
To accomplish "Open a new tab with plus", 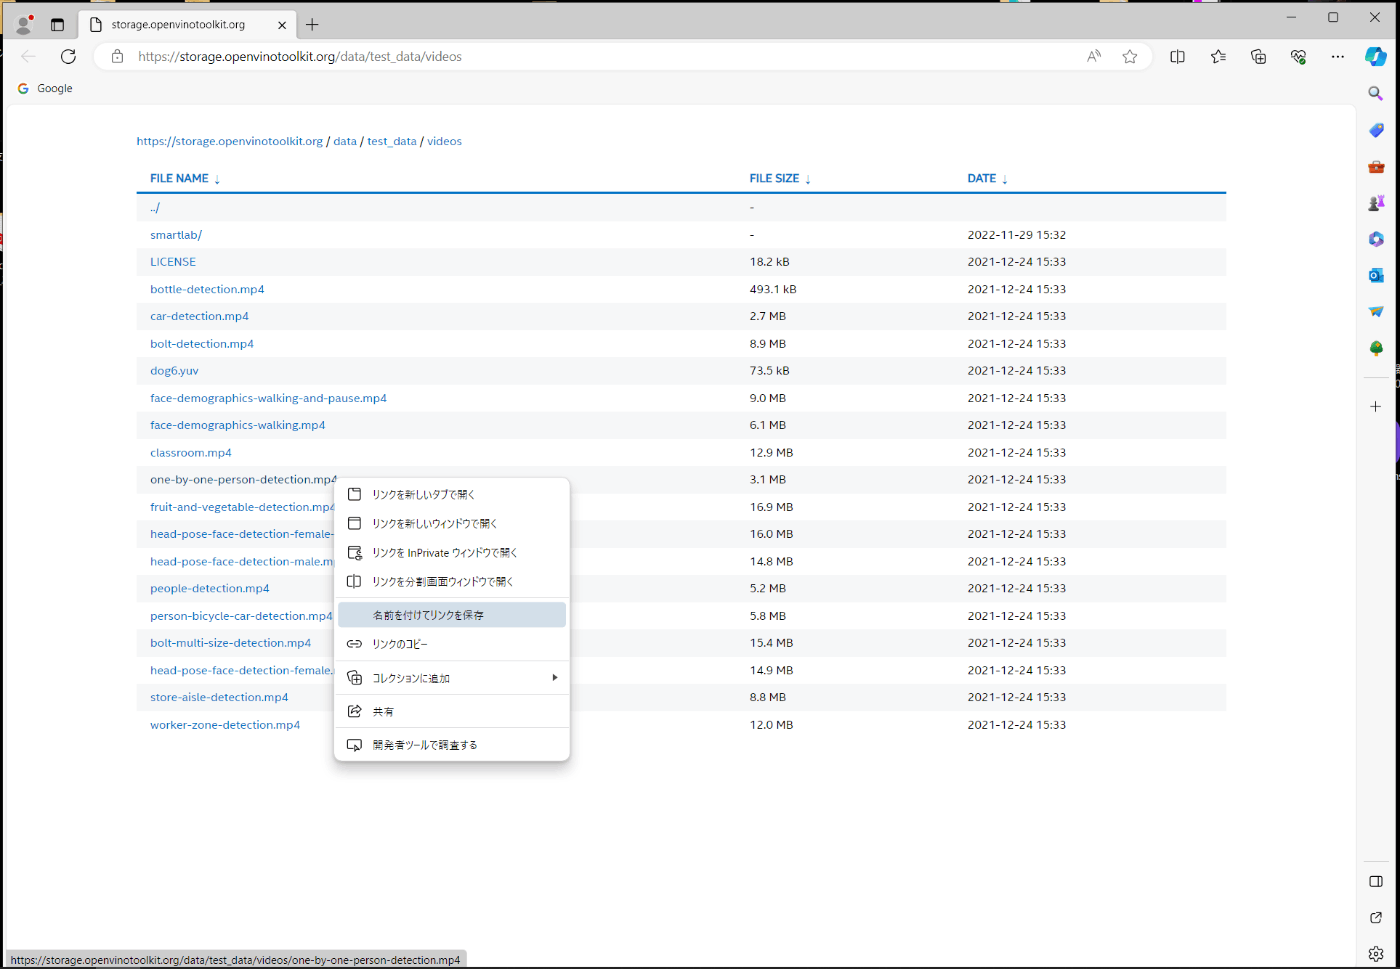I will click(312, 24).
